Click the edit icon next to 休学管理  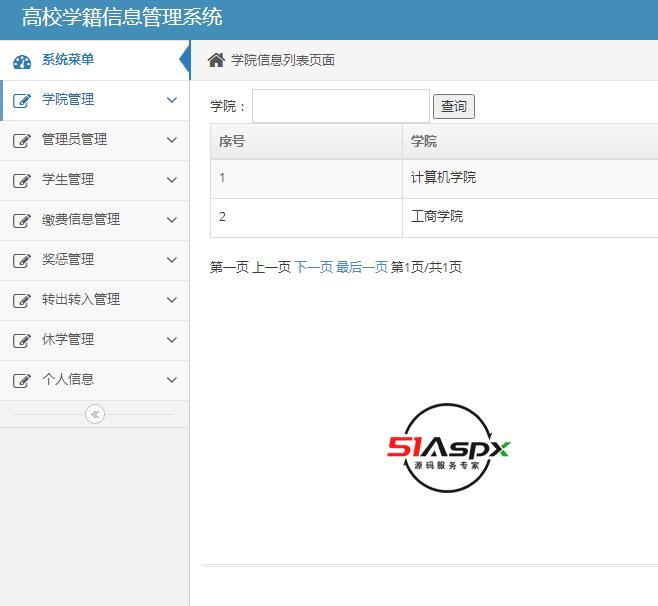click(x=22, y=340)
